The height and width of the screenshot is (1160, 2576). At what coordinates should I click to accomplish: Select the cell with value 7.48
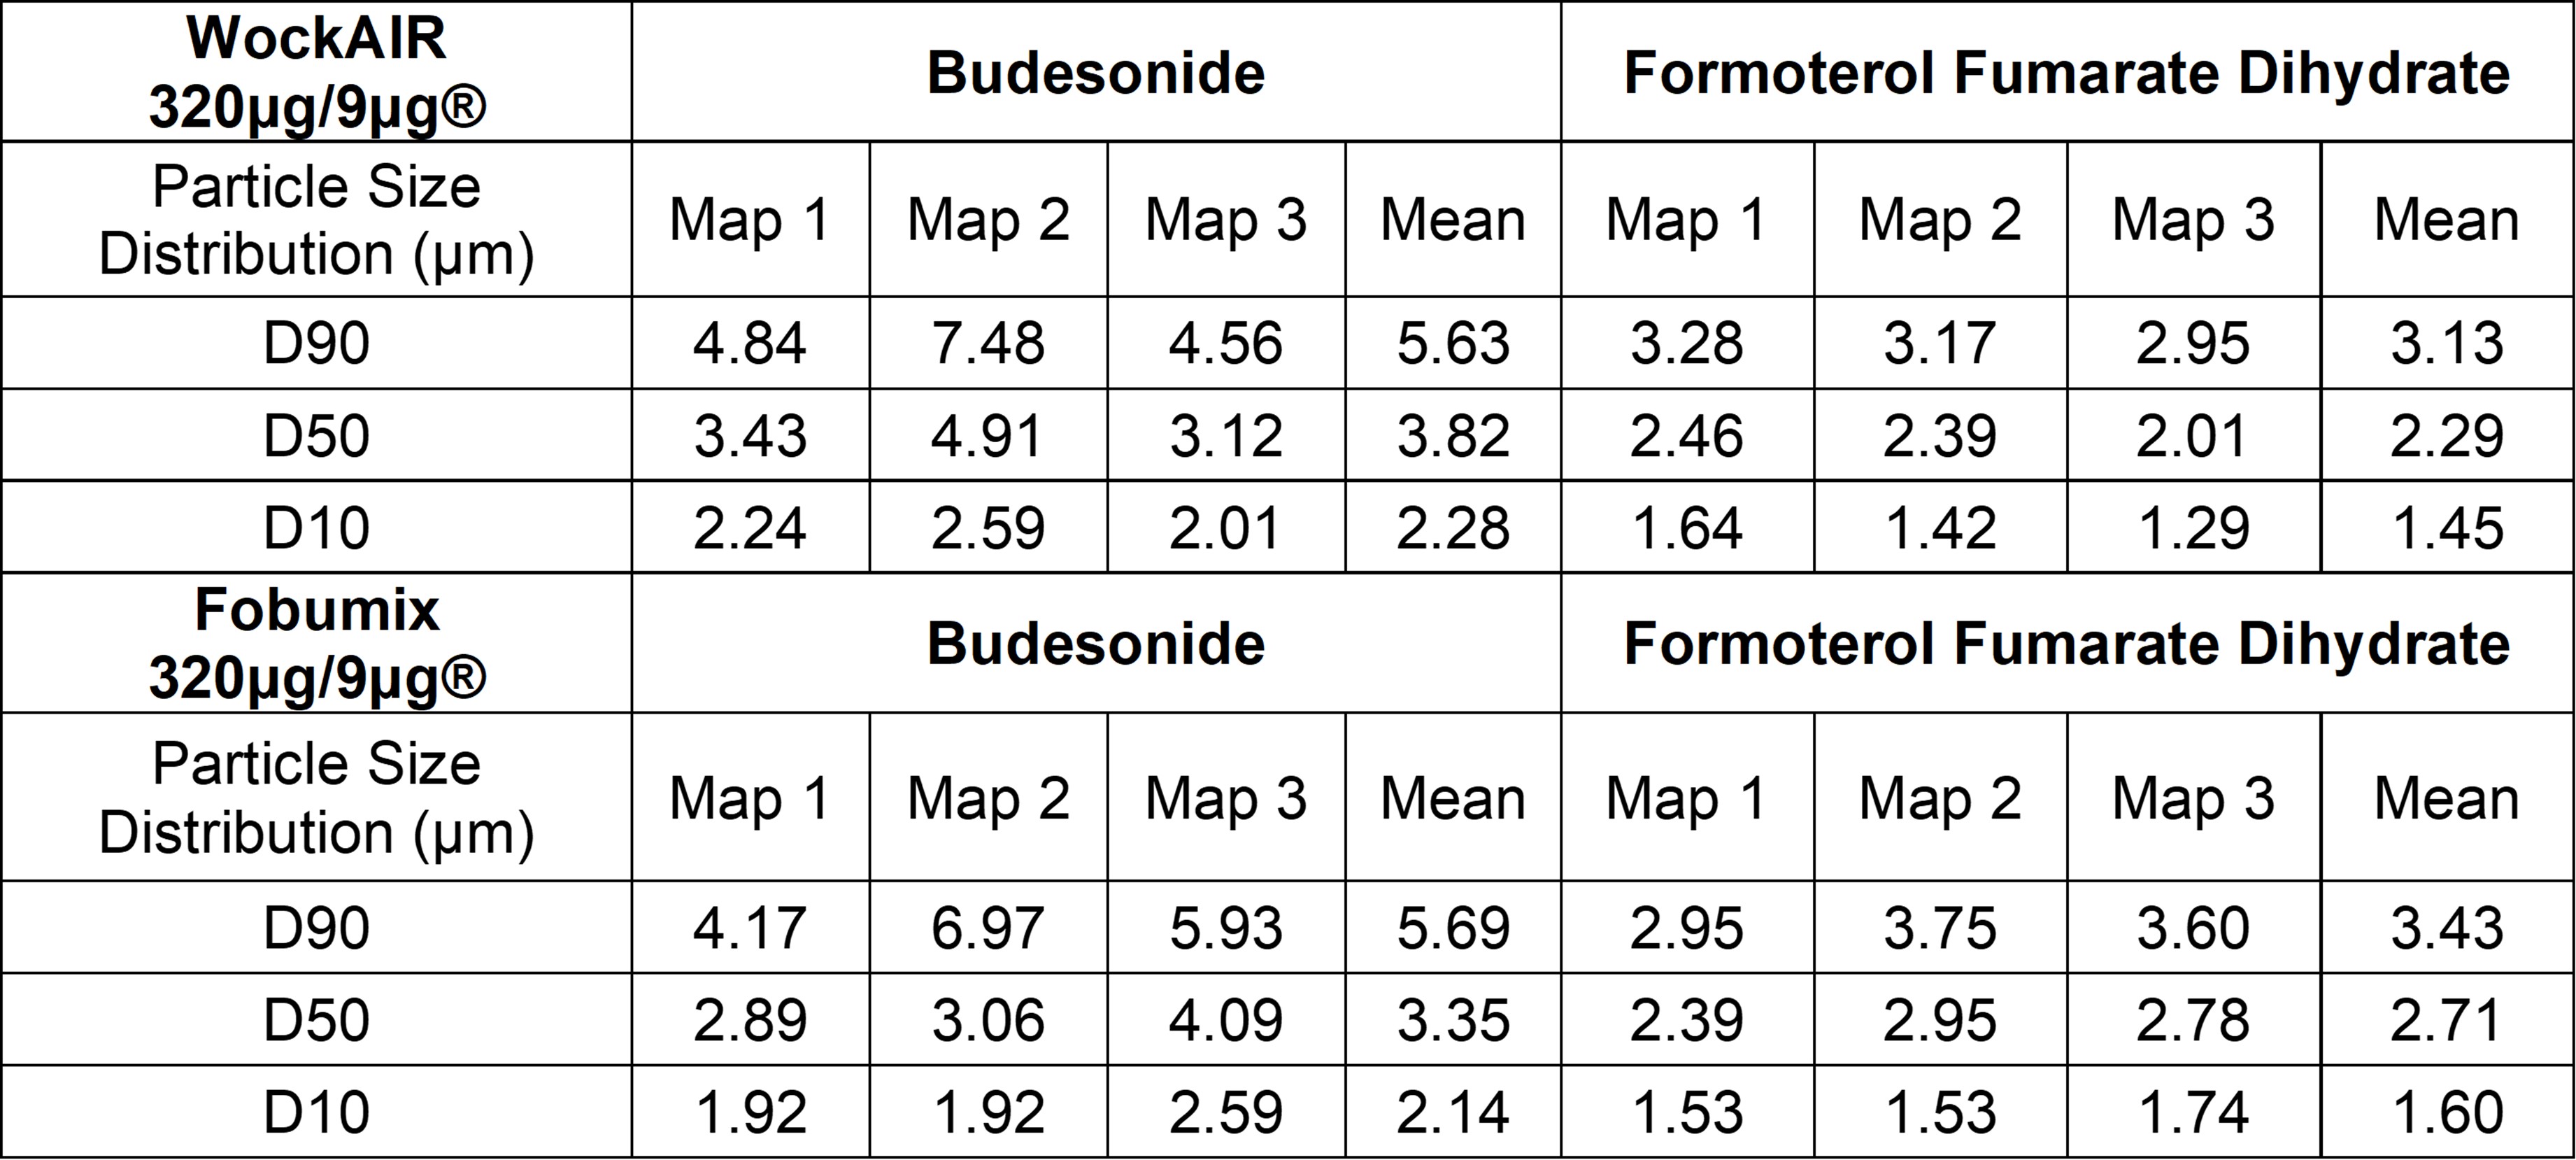point(988,343)
